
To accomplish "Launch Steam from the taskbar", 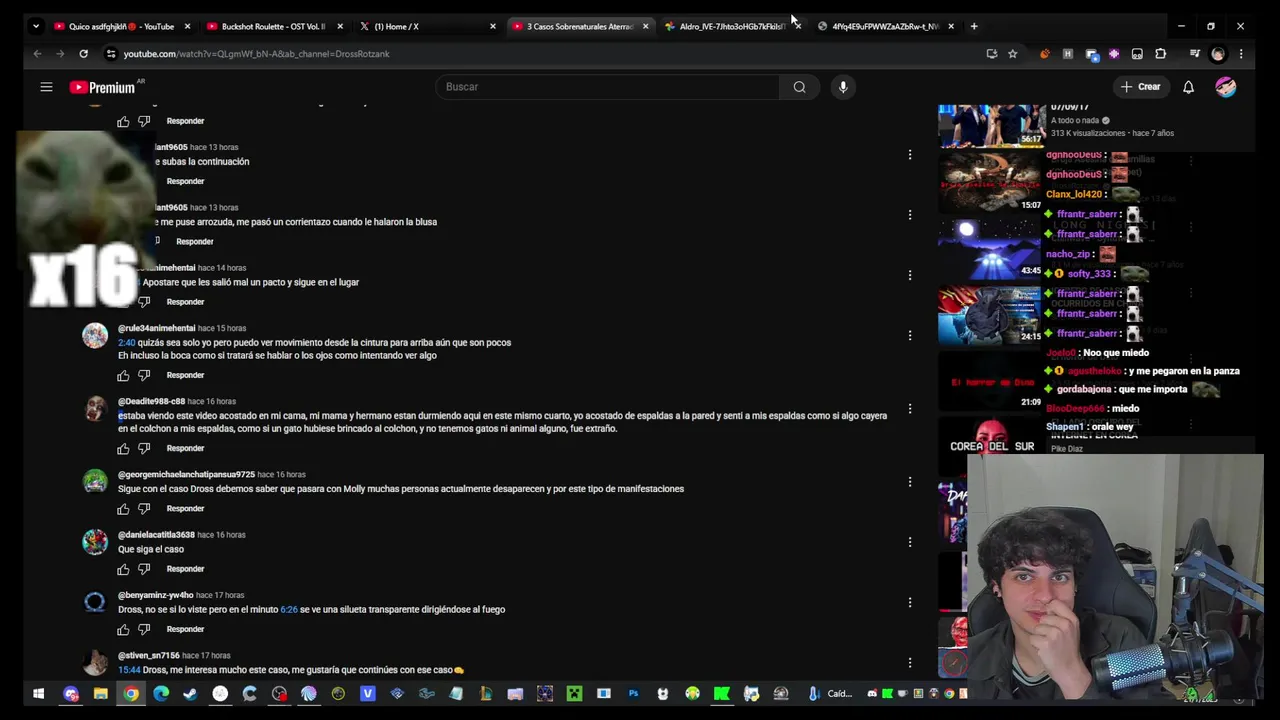I will [190, 693].
